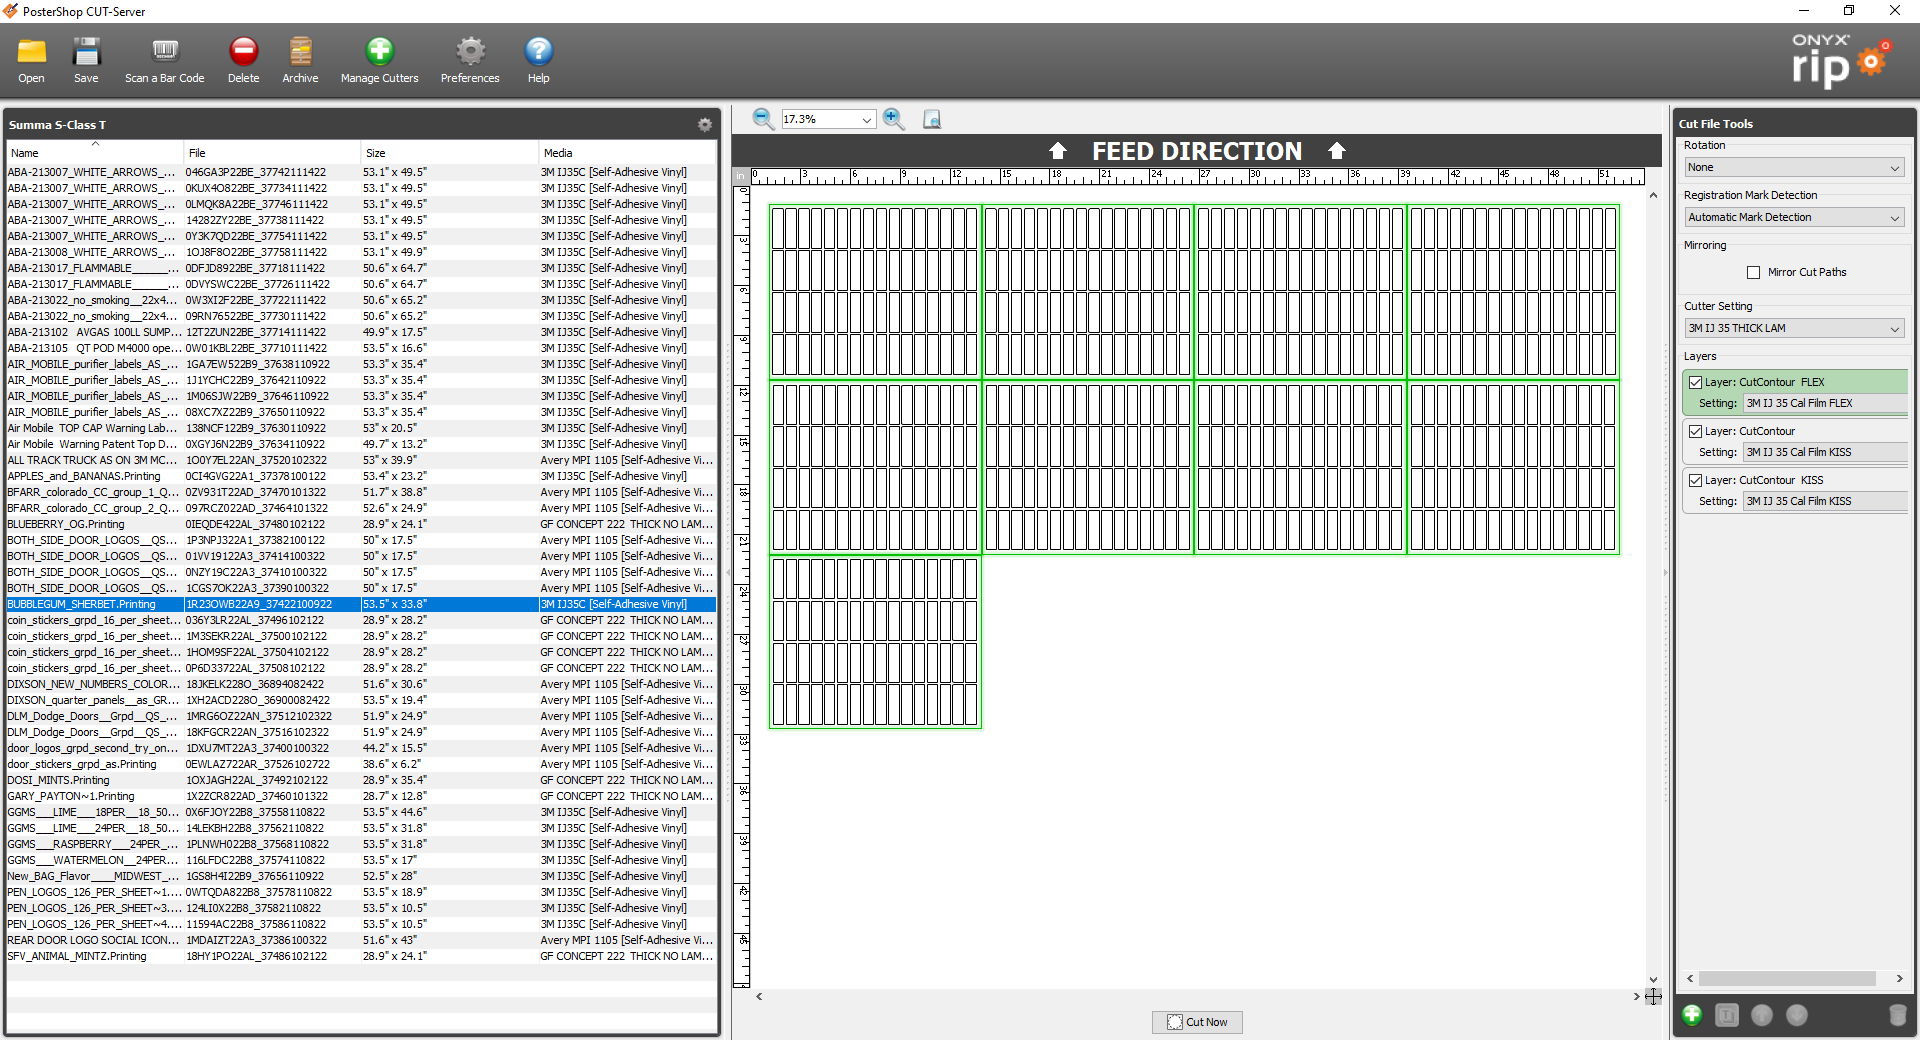The width and height of the screenshot is (1920, 1040).
Task: Select ABA-213102 AVGAS 100LL SUMP job
Action: coord(361,332)
